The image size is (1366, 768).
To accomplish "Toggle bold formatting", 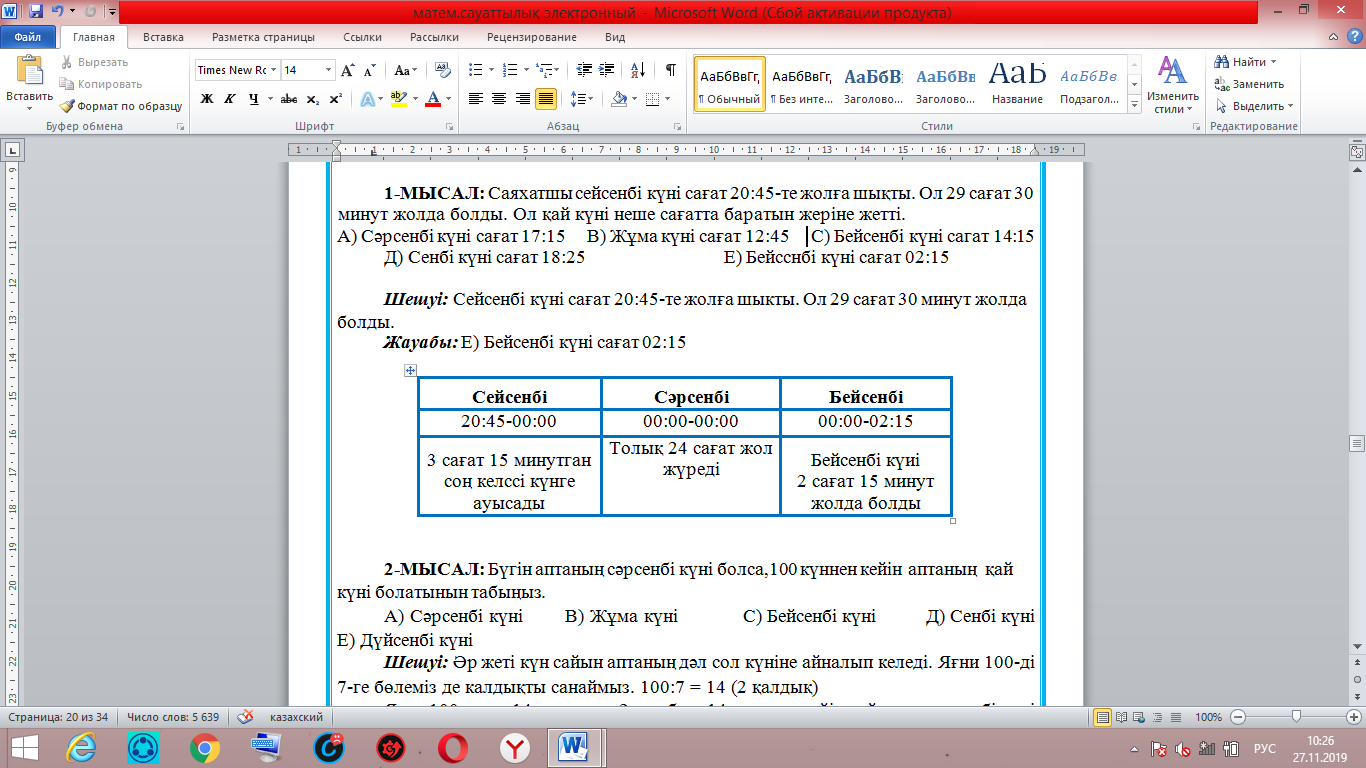I will click(x=207, y=99).
